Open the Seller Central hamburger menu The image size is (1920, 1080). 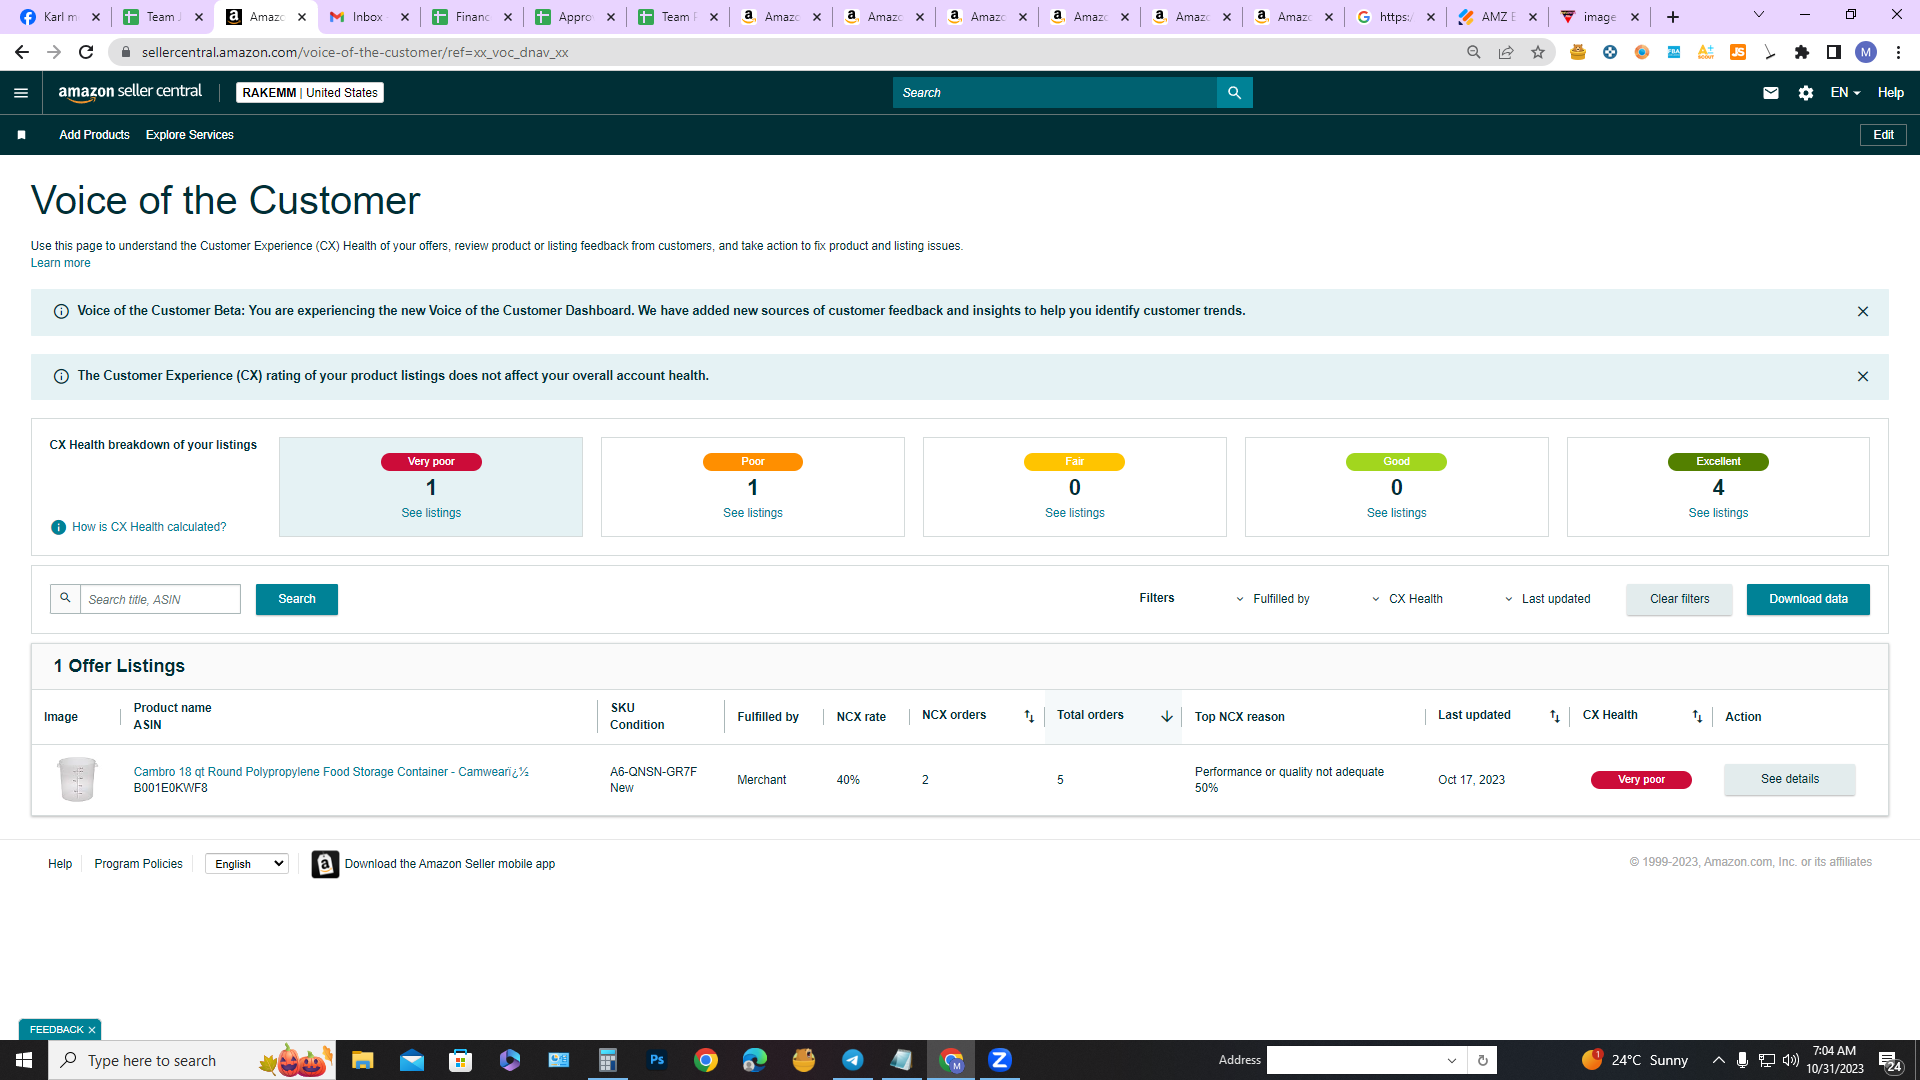(21, 93)
